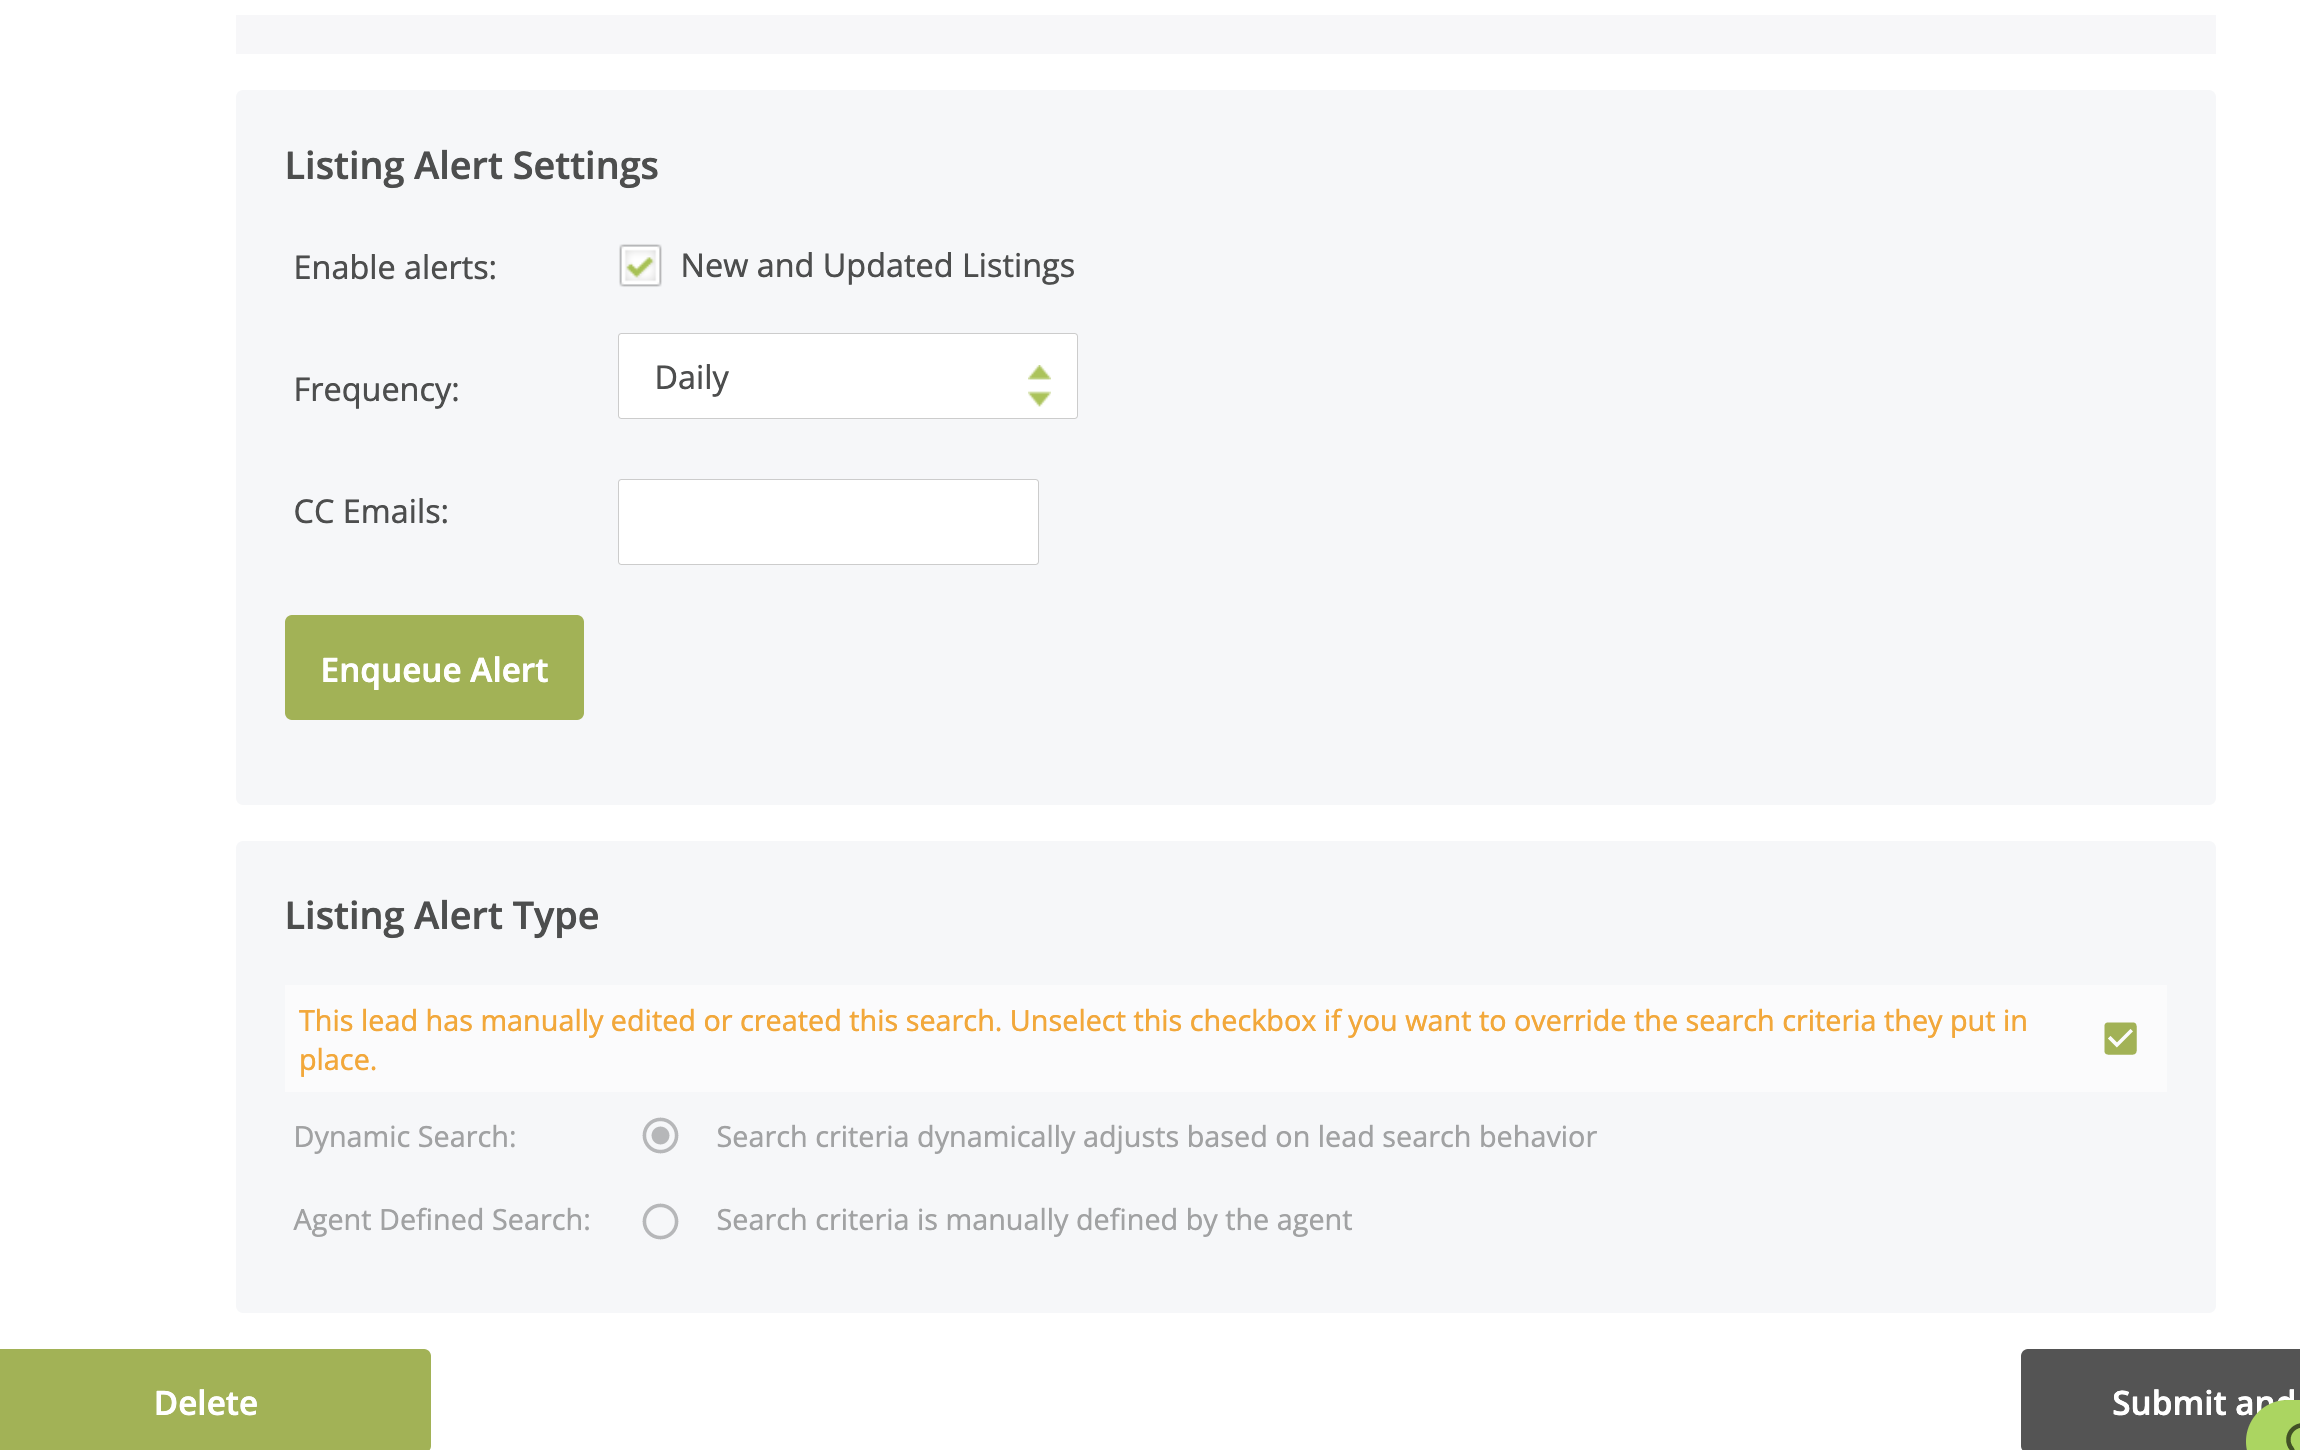Select the Agent Defined Search radio button

click(x=660, y=1220)
